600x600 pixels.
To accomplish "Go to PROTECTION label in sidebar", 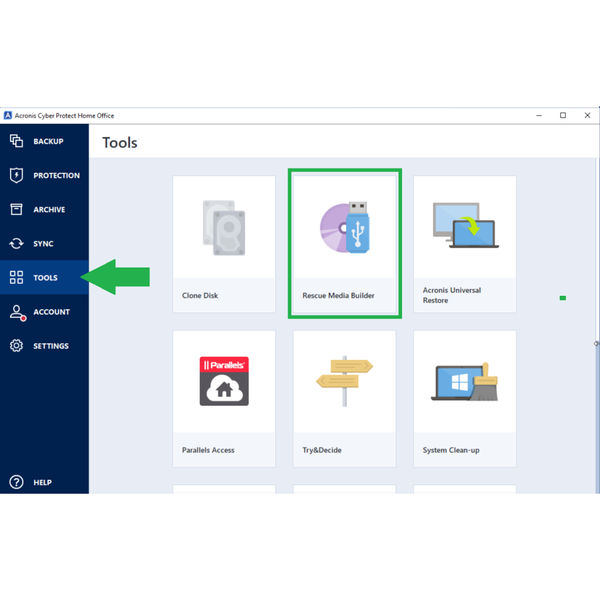I will 57,175.
